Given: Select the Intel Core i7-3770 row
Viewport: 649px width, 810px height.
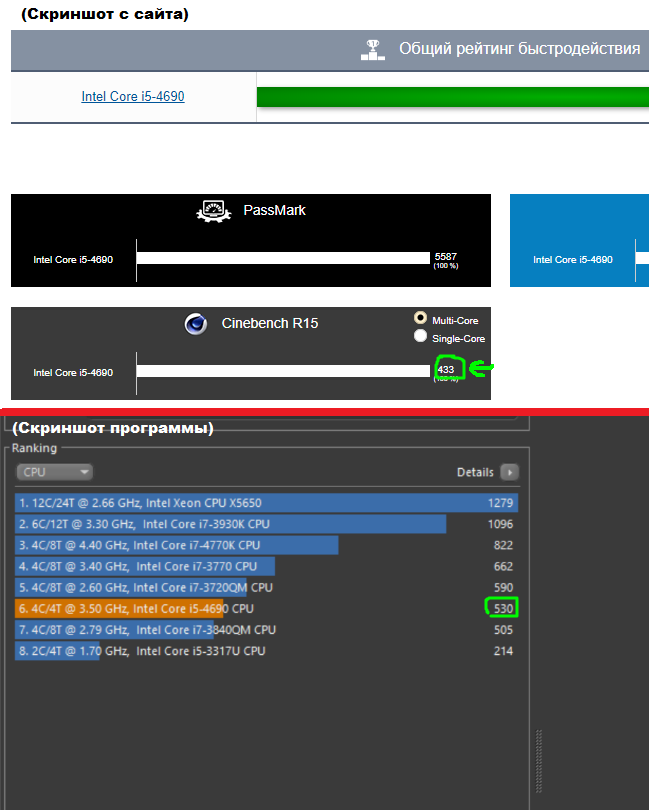Looking at the screenshot, I should [267, 566].
